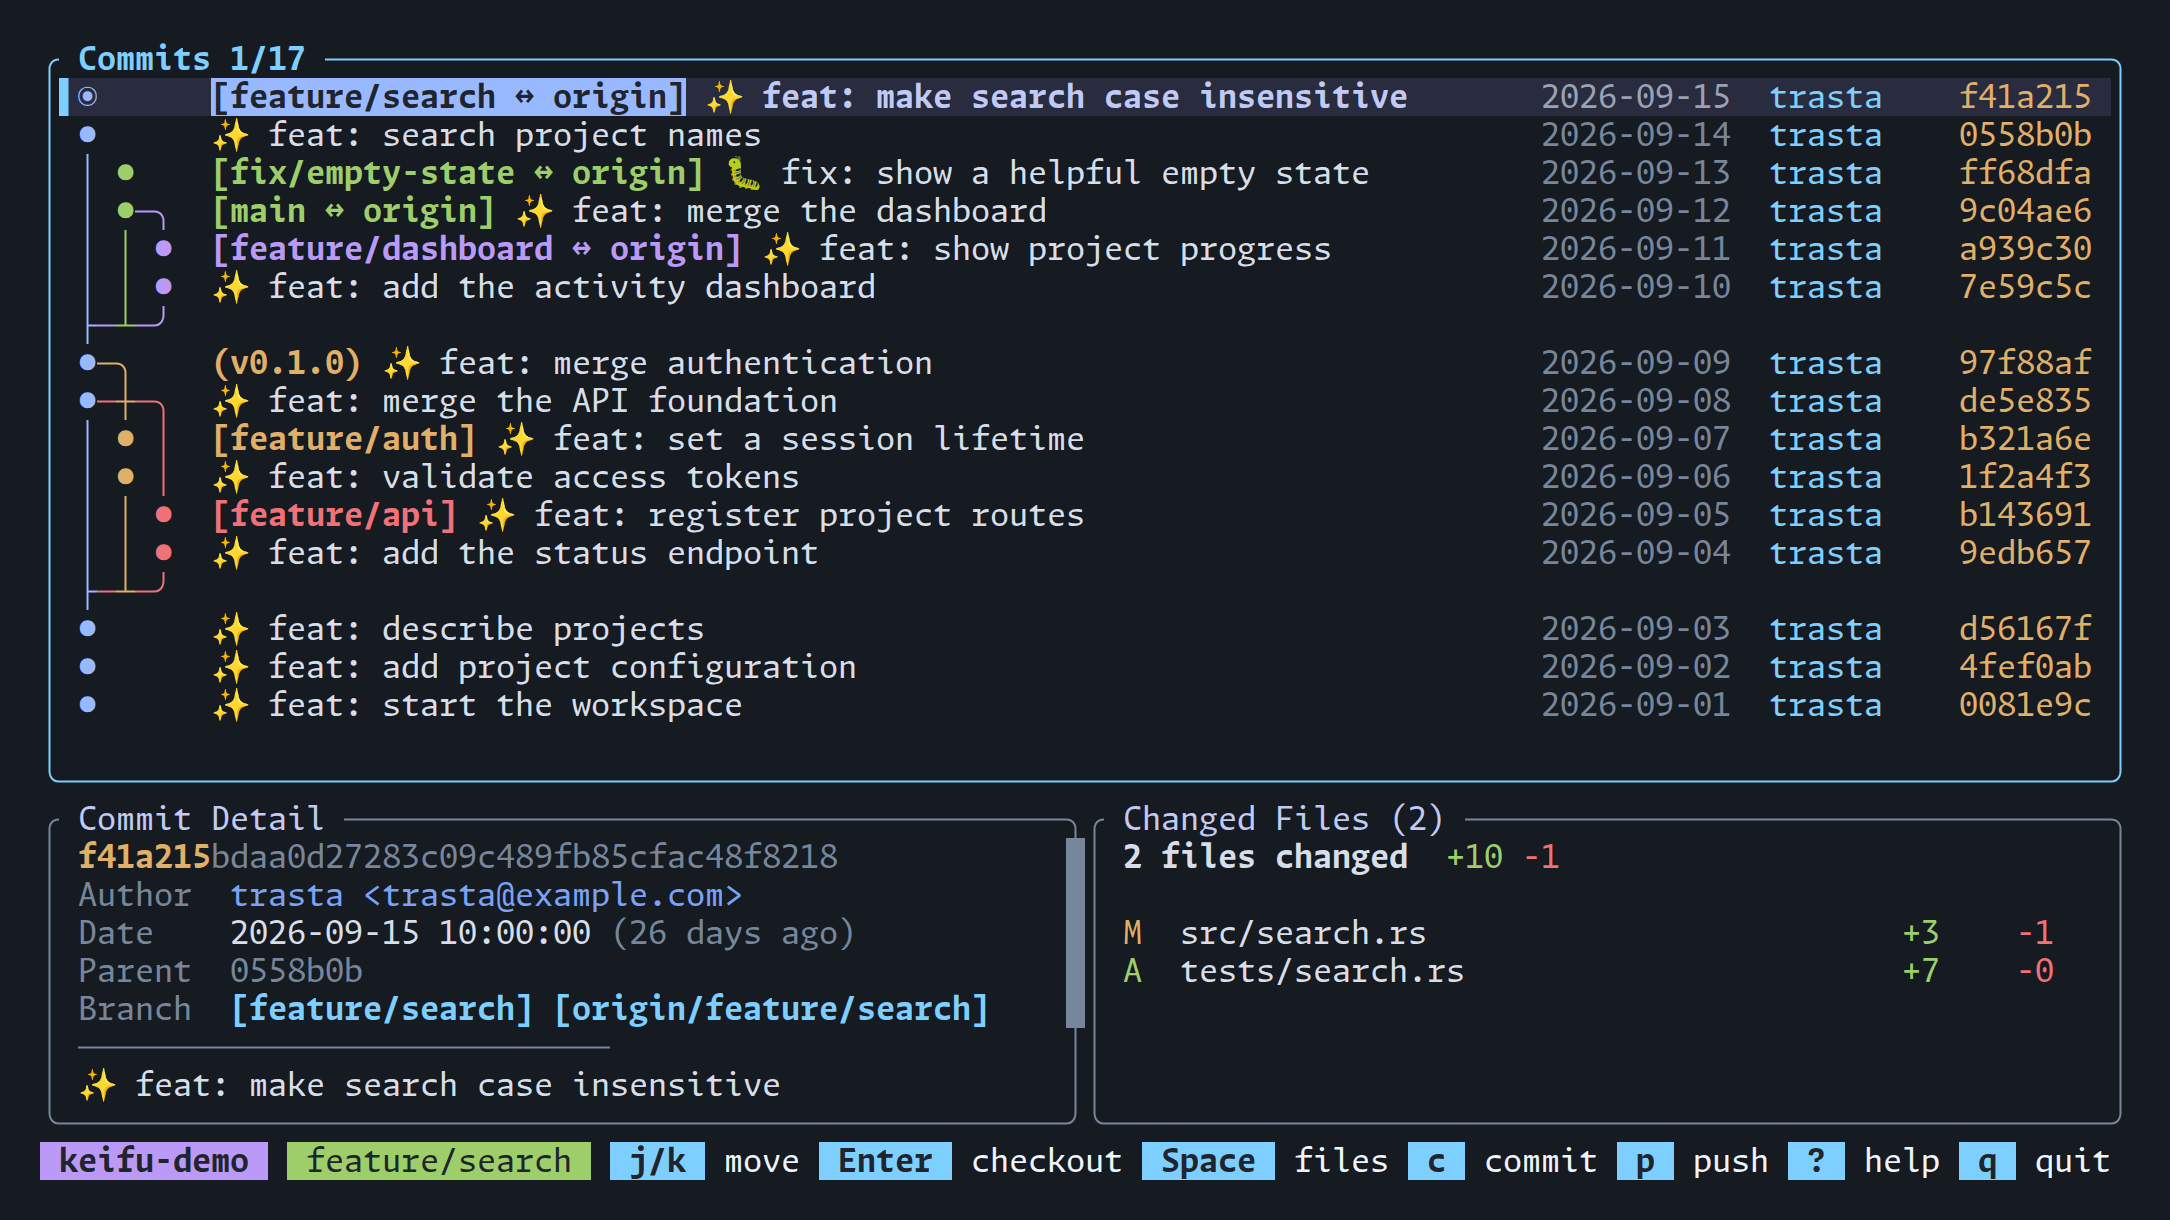Select 'feat: start the workspace' commit

[1085, 705]
